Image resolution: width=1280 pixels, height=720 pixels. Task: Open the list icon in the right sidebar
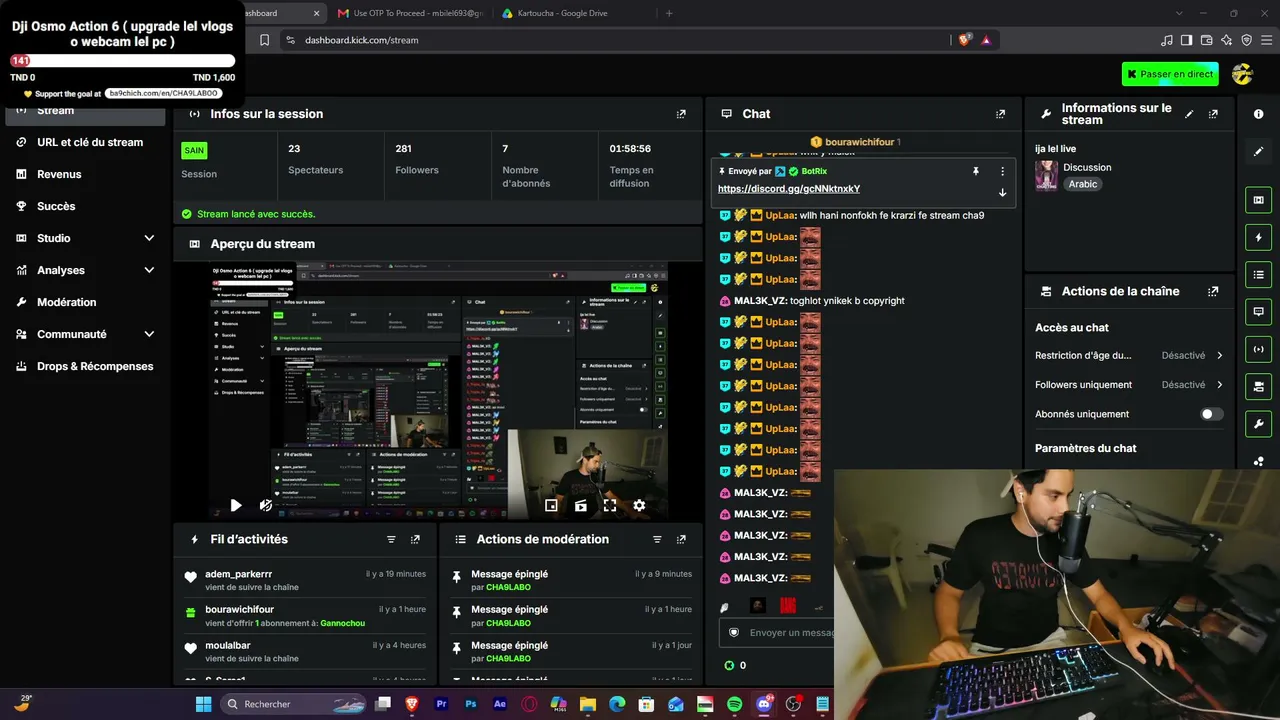pyautogui.click(x=1258, y=275)
